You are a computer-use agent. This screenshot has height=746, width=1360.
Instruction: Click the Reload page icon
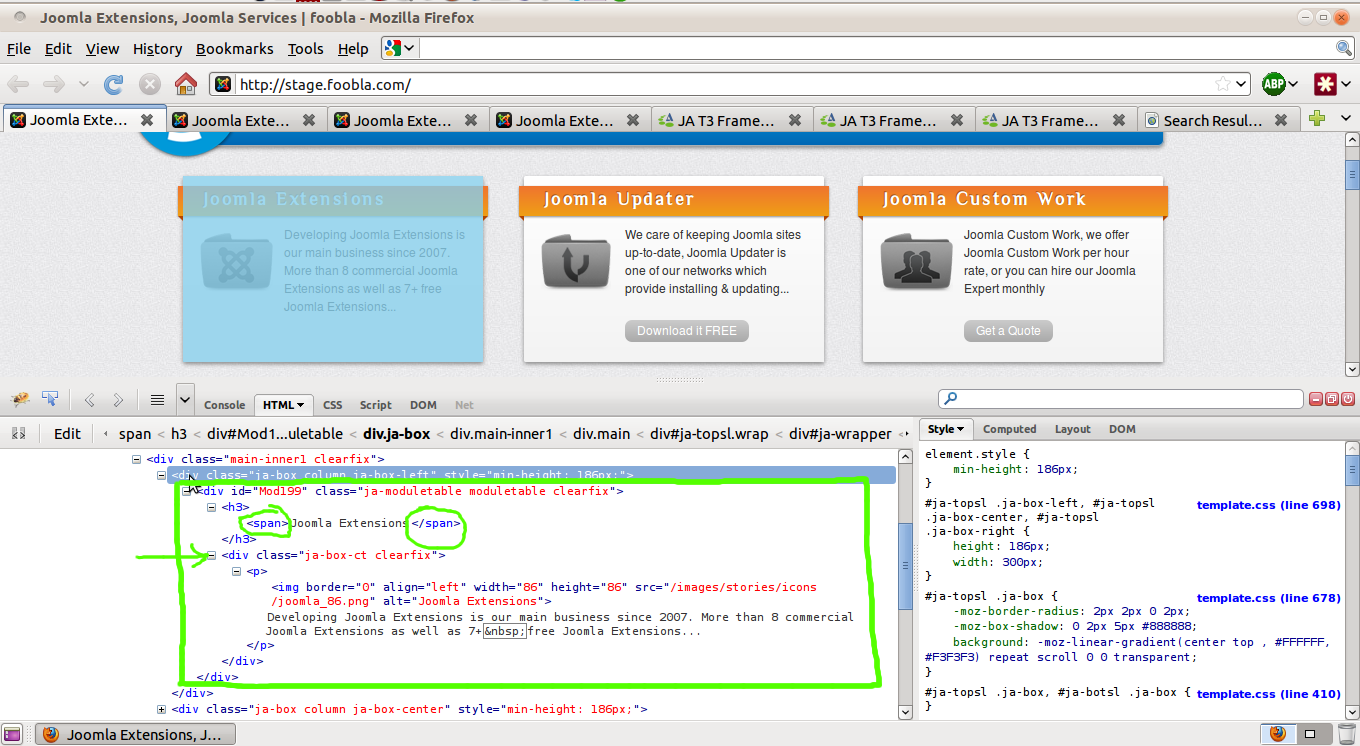pos(115,84)
